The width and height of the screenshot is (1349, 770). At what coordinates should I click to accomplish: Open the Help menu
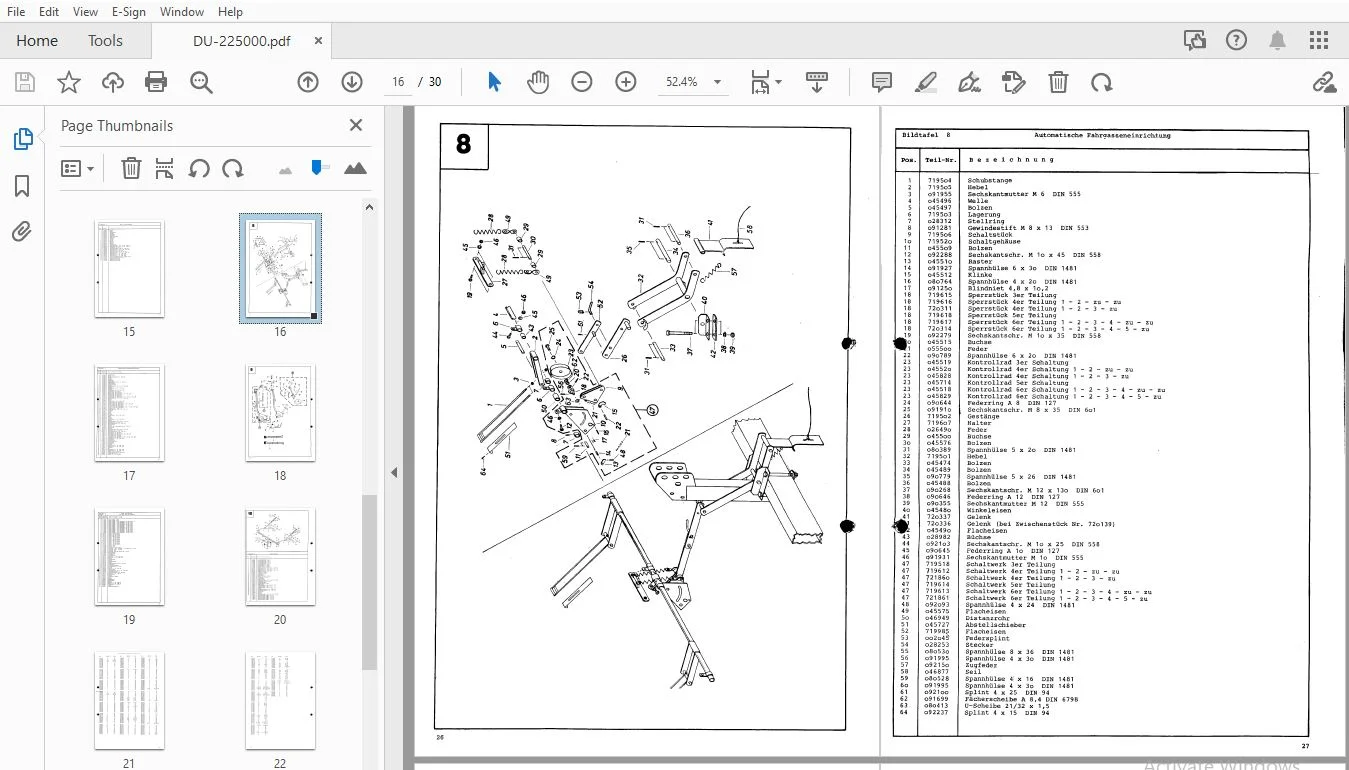point(230,12)
